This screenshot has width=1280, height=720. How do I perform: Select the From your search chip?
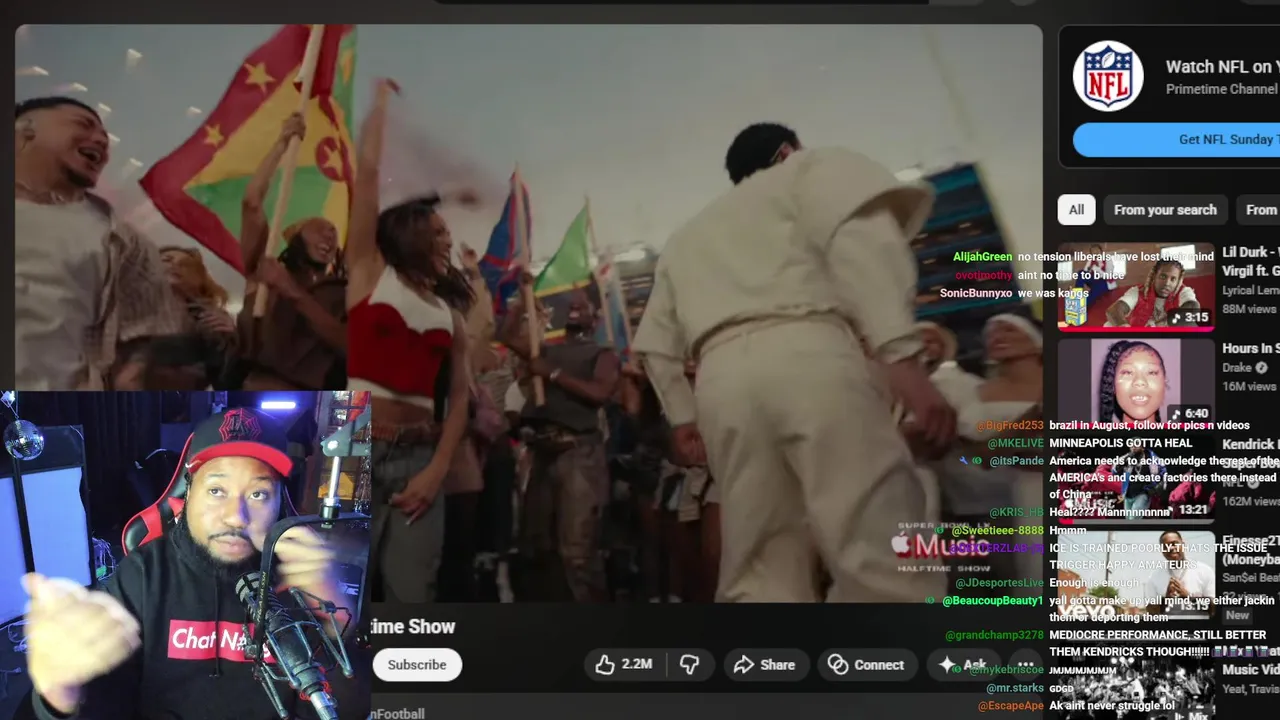coord(1165,210)
